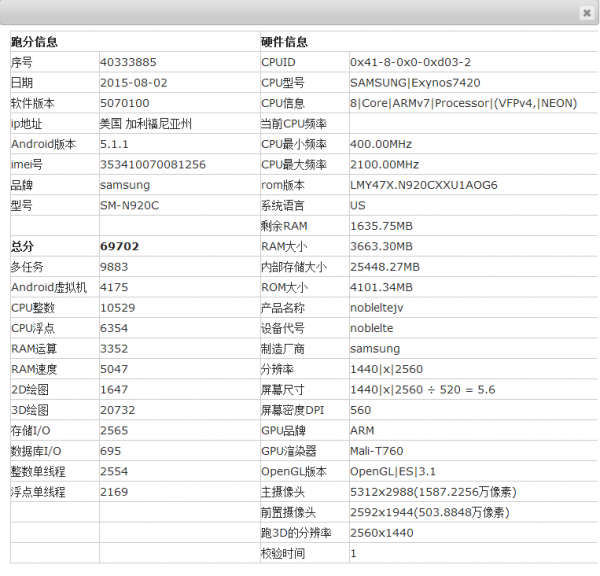
Task: Click the model value SM-N920C
Action: pos(131,205)
